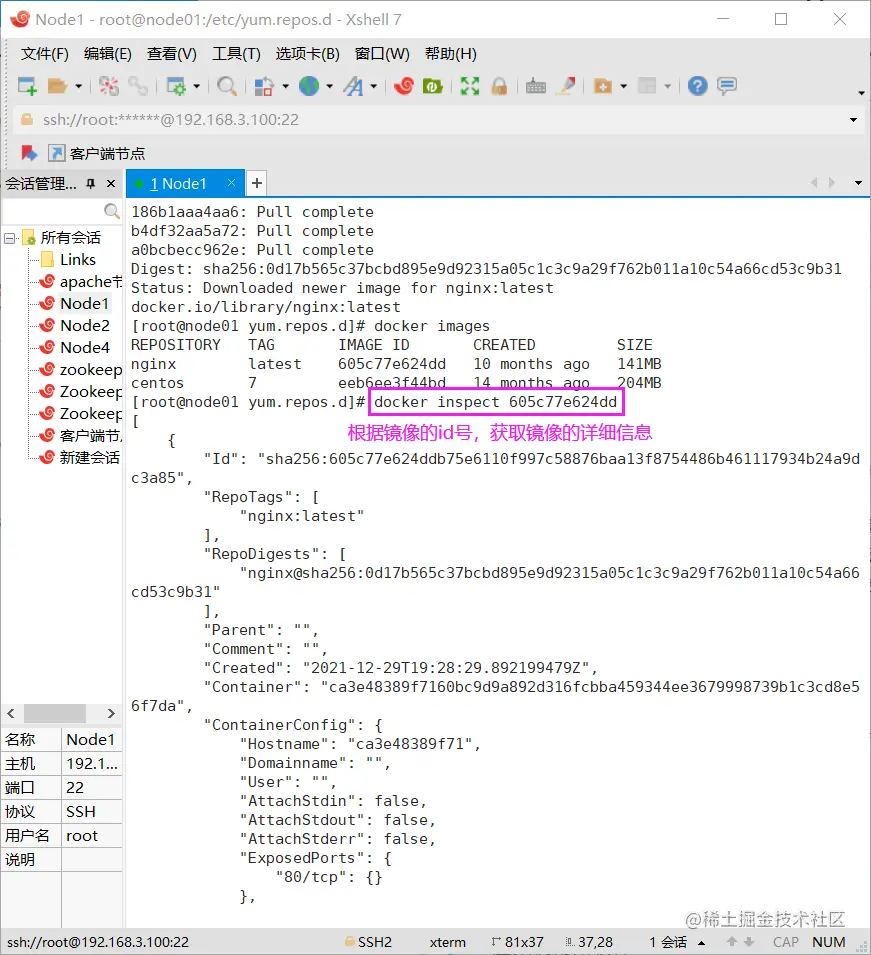Click the toolbar overflow arrow at right
The image size is (871, 955).
coord(861,93)
